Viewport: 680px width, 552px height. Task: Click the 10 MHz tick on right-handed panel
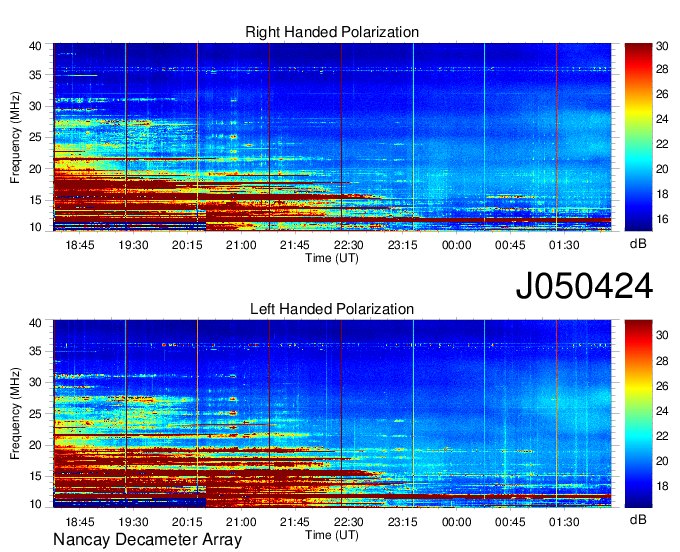(x=35, y=227)
